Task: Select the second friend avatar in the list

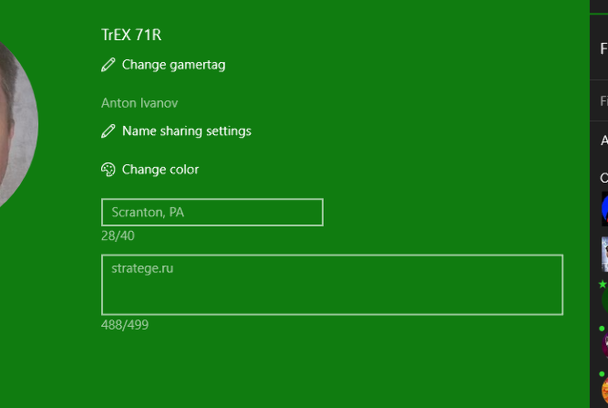Action: (x=604, y=254)
